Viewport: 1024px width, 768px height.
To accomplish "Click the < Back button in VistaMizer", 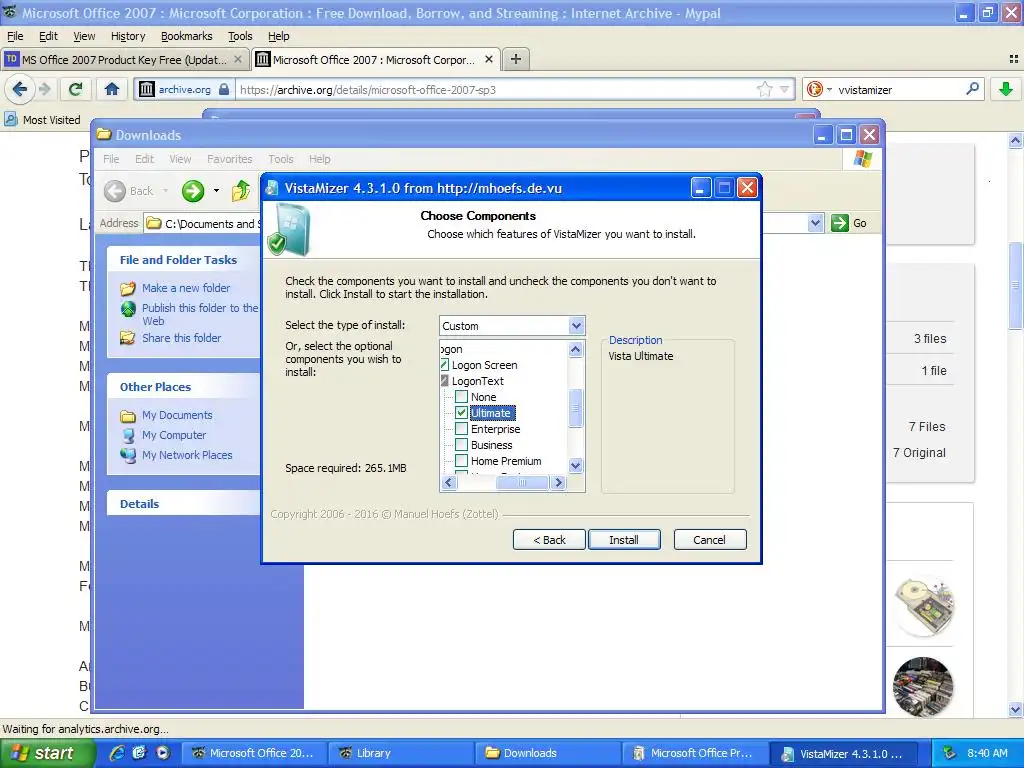I will coord(549,540).
